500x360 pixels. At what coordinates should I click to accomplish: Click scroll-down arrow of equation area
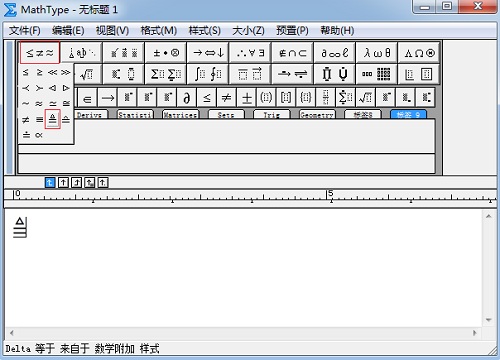(489, 320)
